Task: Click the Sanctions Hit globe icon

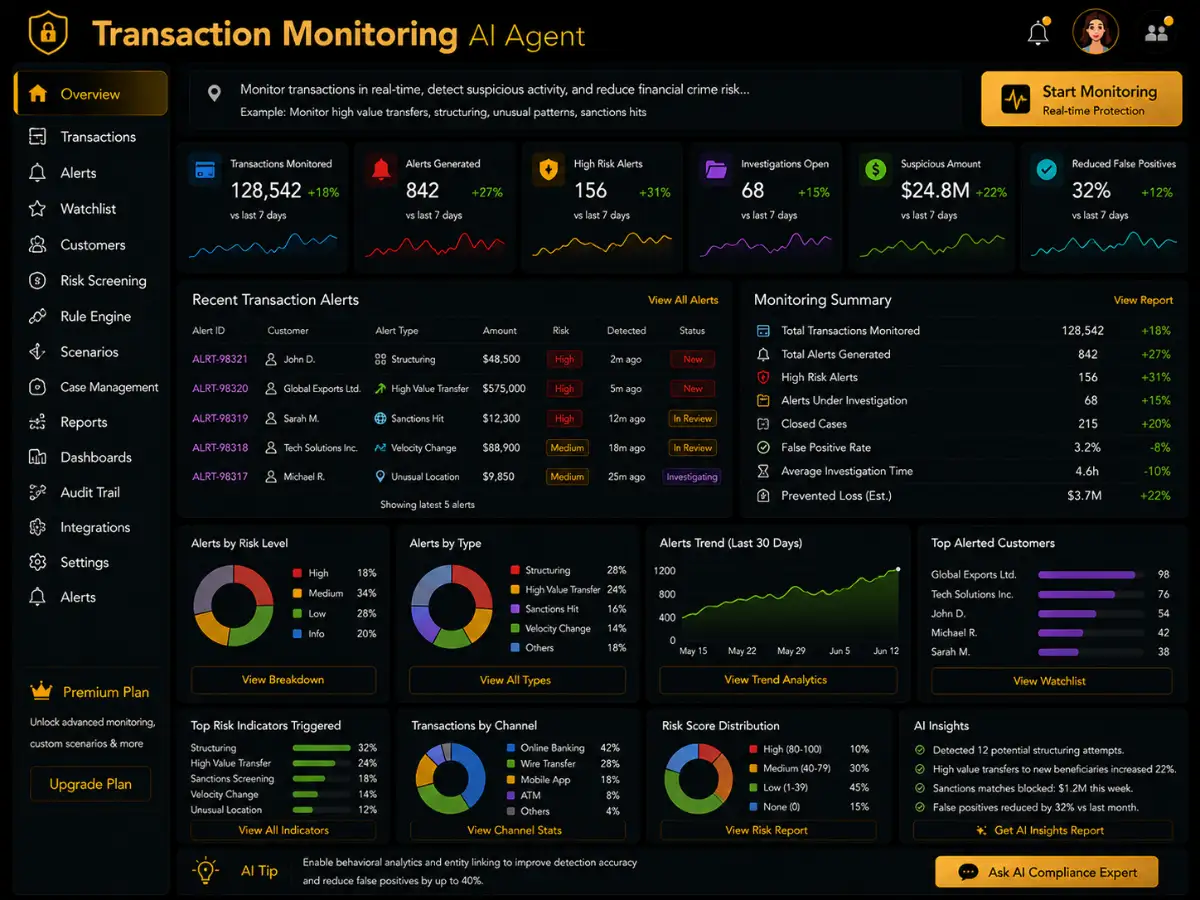Action: click(x=380, y=418)
